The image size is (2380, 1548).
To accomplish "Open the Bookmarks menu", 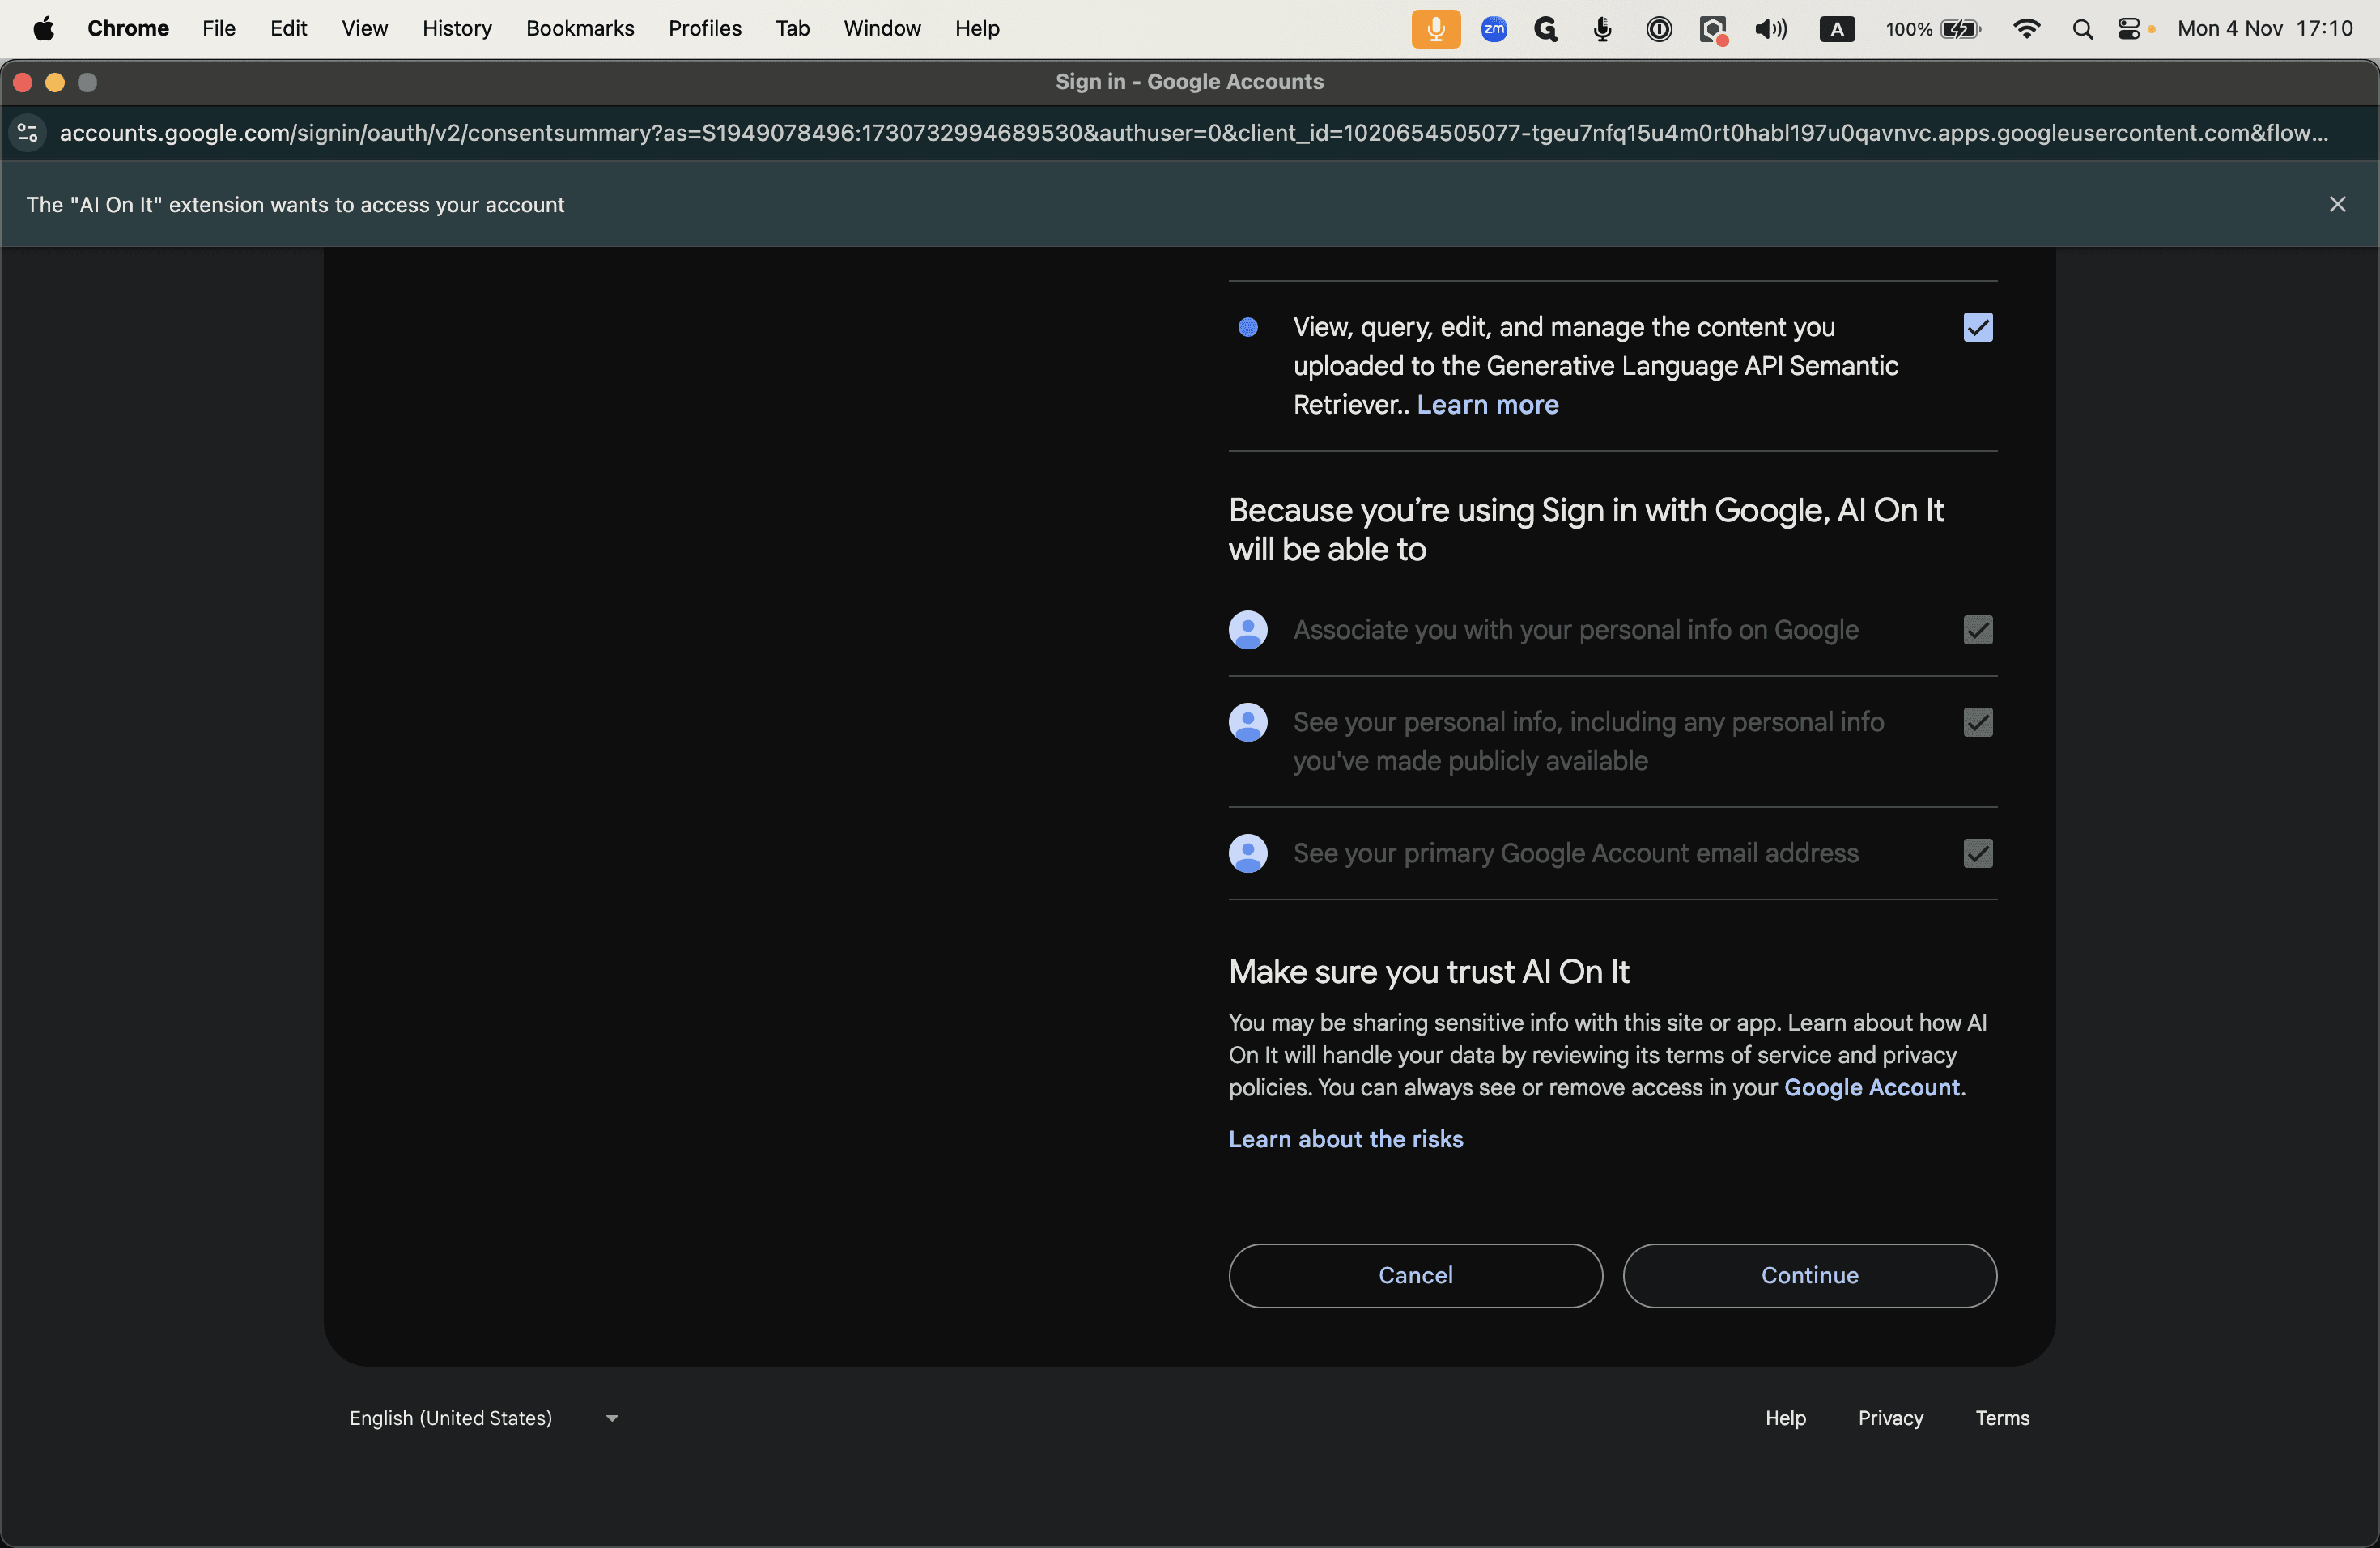I will 580,29.
